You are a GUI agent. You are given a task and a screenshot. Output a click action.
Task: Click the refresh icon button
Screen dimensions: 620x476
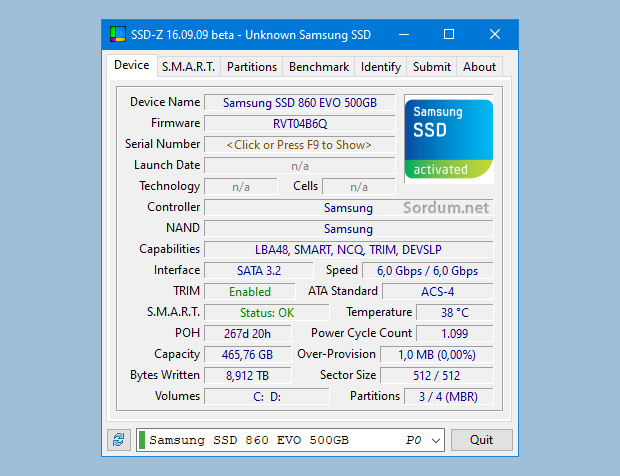click(119, 440)
